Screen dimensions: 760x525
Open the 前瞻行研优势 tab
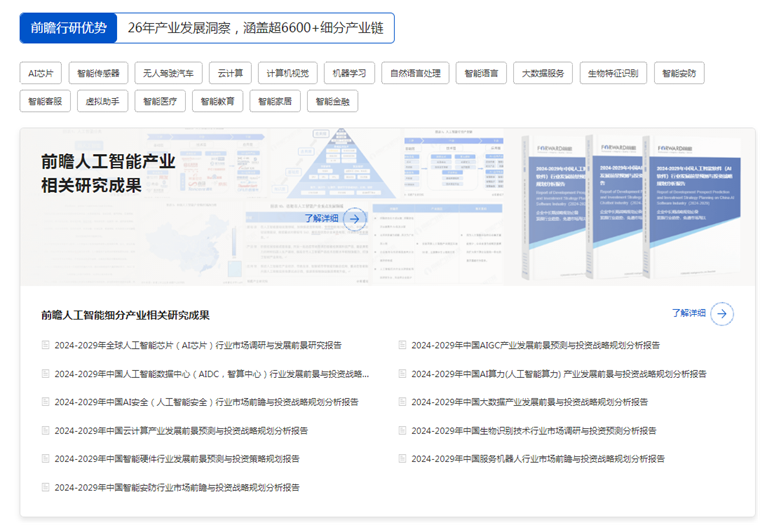click(68, 28)
